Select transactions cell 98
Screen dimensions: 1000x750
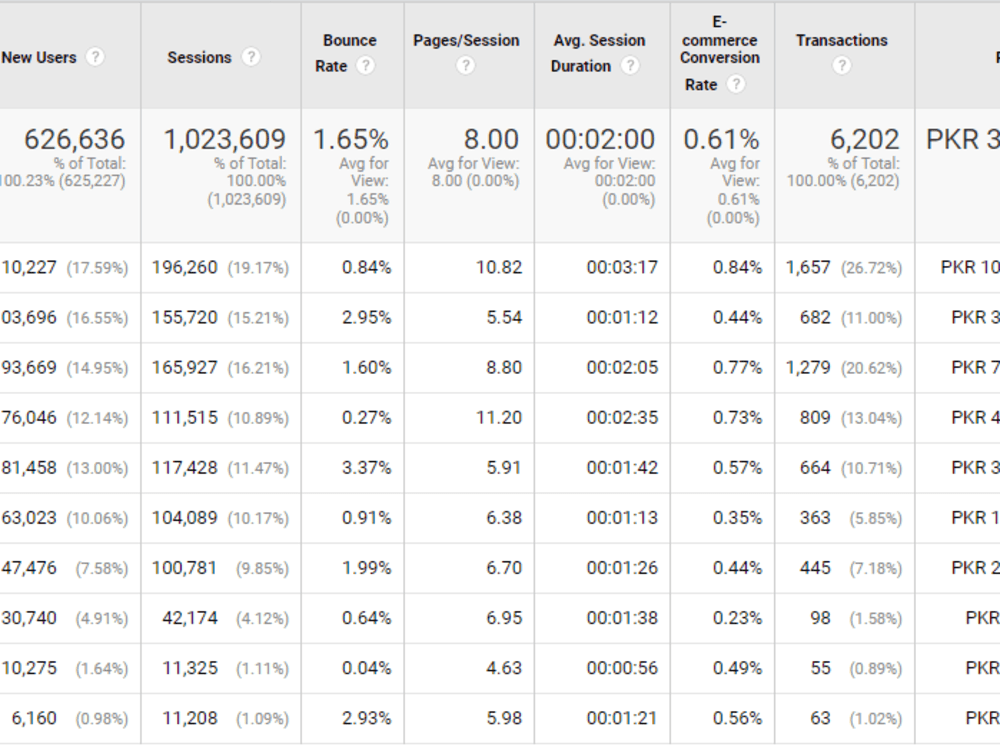[820, 618]
